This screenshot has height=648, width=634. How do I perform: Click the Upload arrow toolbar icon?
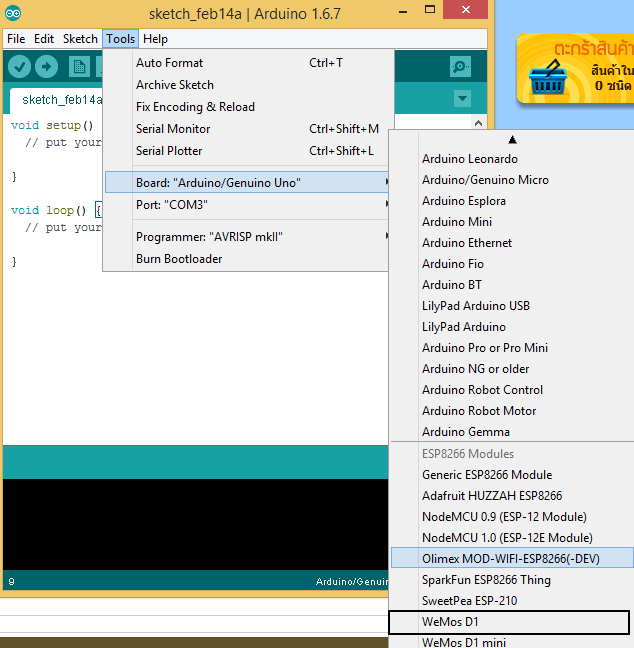(46, 67)
